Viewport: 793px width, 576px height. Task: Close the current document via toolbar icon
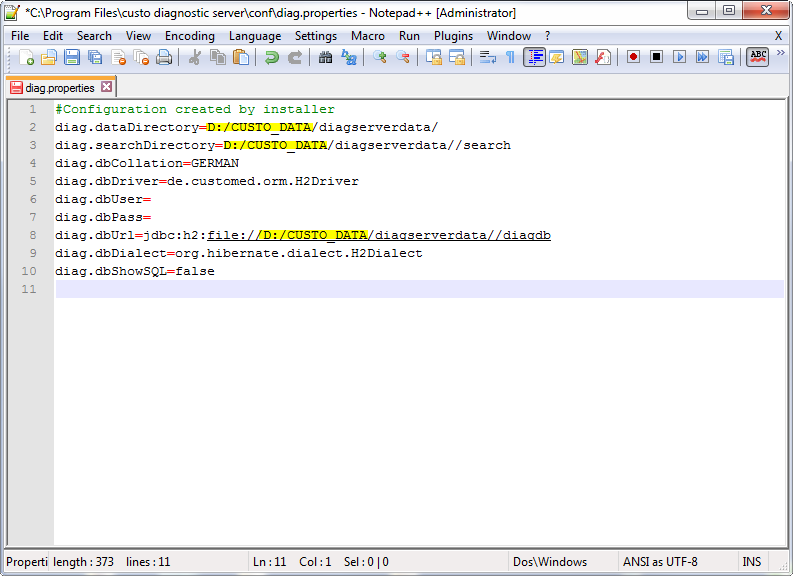pyautogui.click(x=118, y=57)
